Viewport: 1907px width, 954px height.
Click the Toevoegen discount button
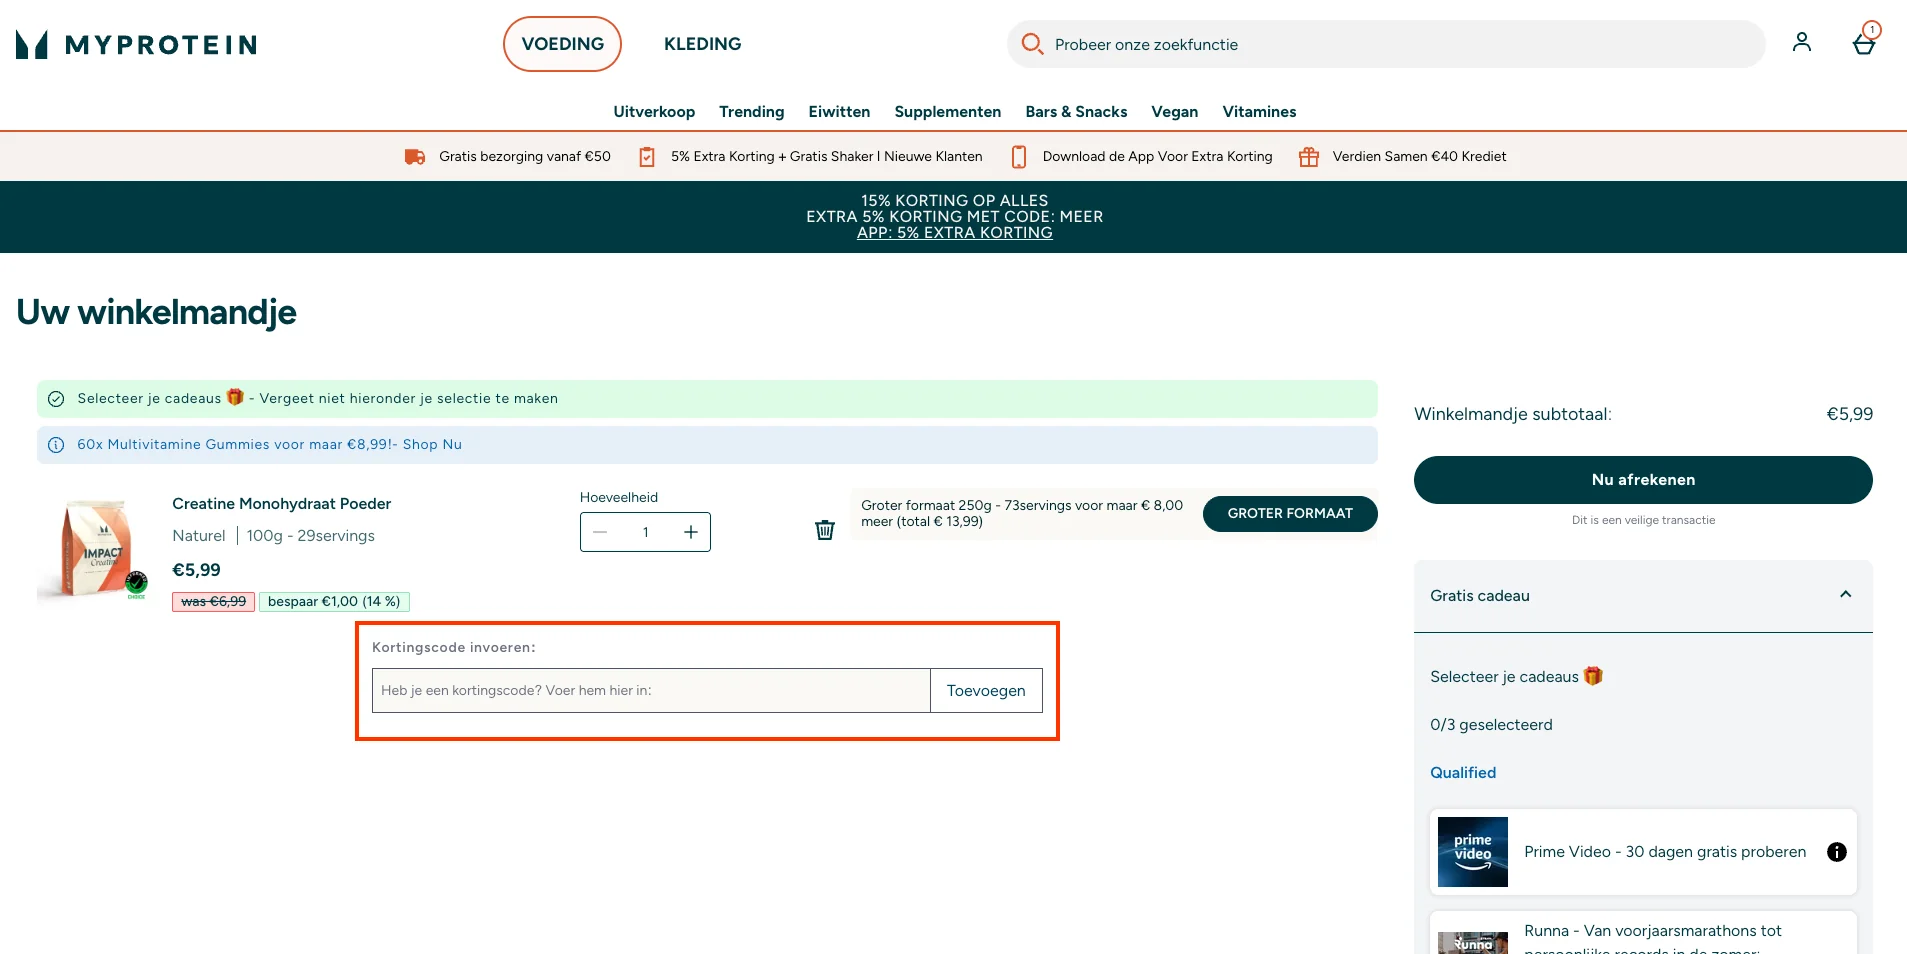986,691
